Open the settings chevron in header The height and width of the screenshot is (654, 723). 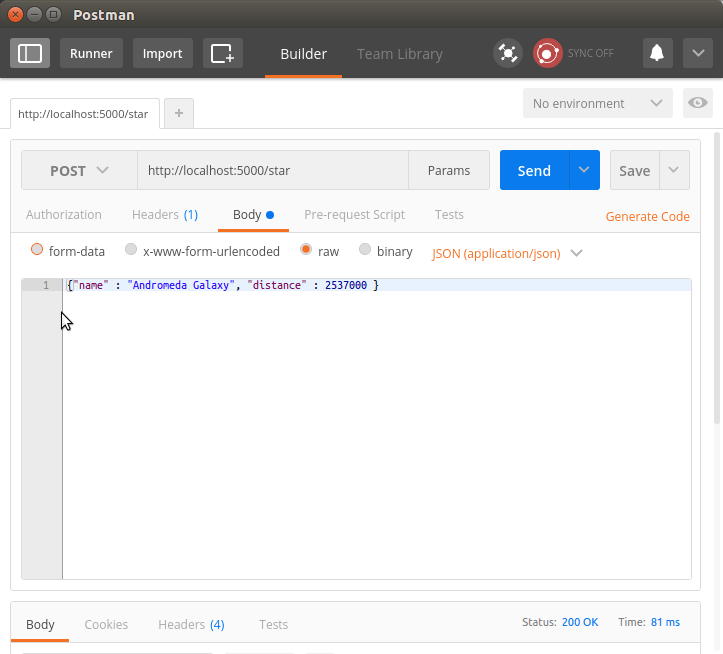coord(698,53)
